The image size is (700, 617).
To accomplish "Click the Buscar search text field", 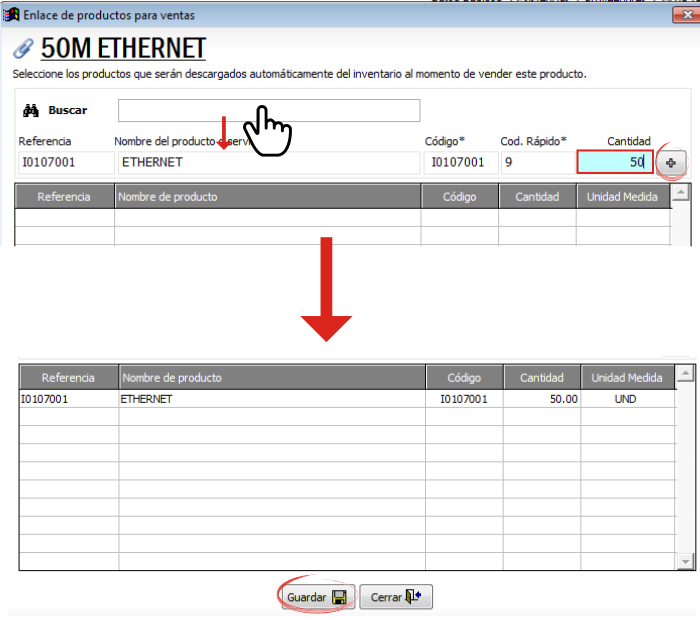I will click(269, 110).
